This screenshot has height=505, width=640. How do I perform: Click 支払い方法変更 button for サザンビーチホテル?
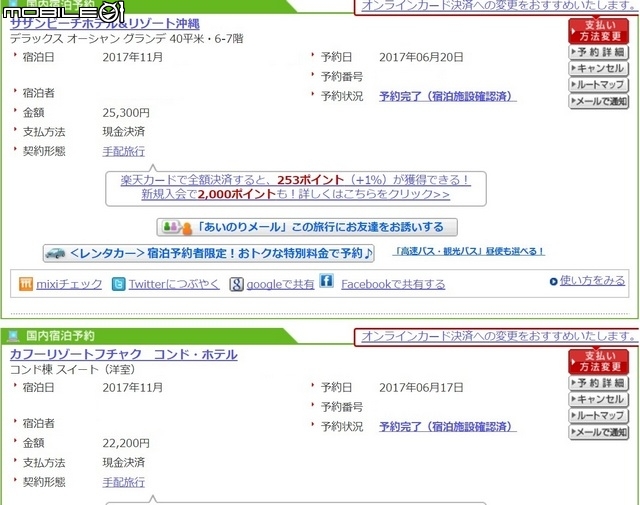click(x=598, y=31)
